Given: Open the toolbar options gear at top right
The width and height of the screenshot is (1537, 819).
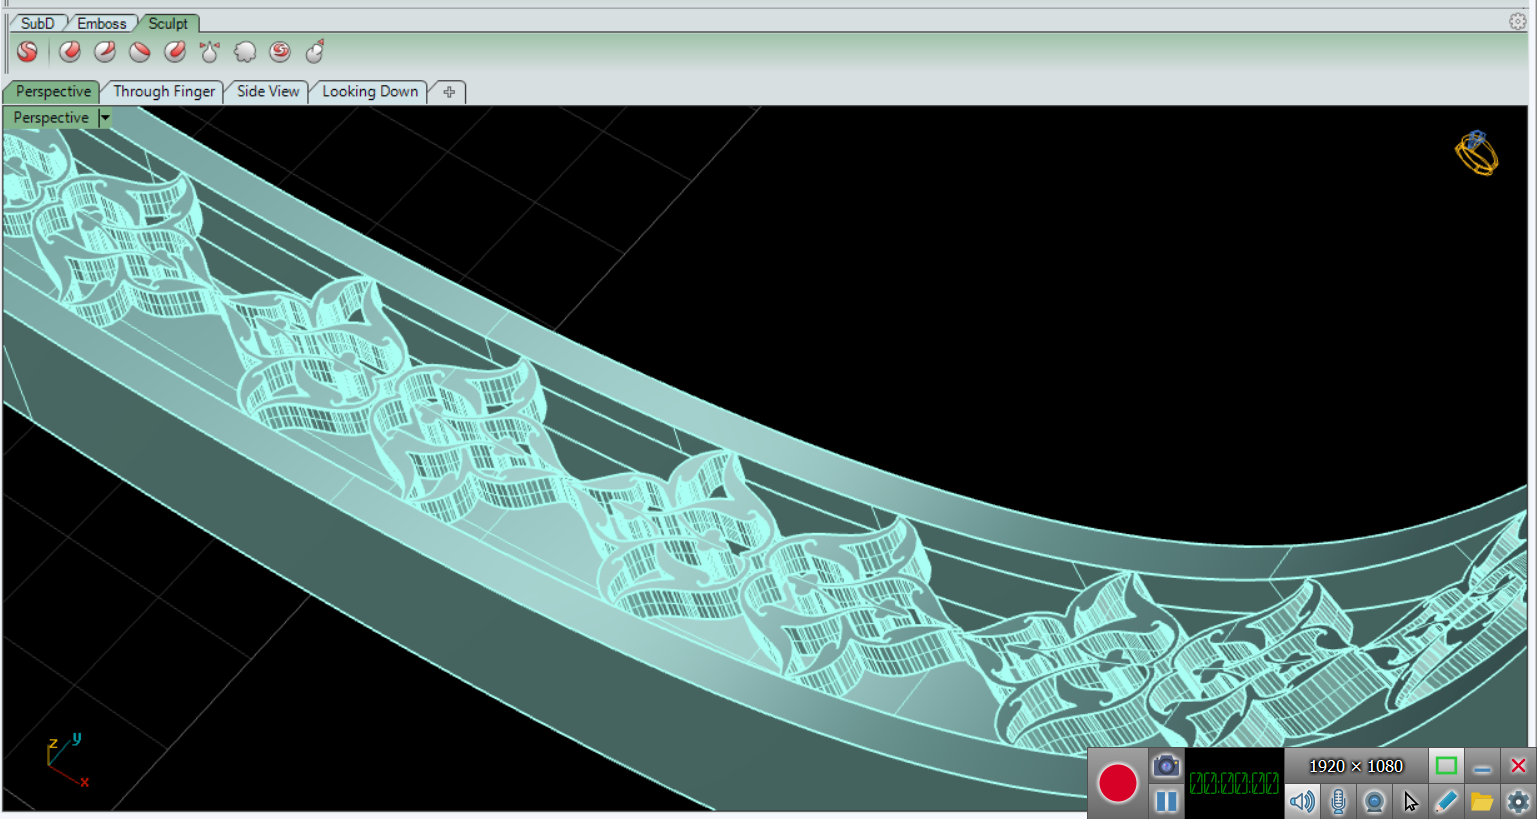Looking at the screenshot, I should [x=1517, y=22].
